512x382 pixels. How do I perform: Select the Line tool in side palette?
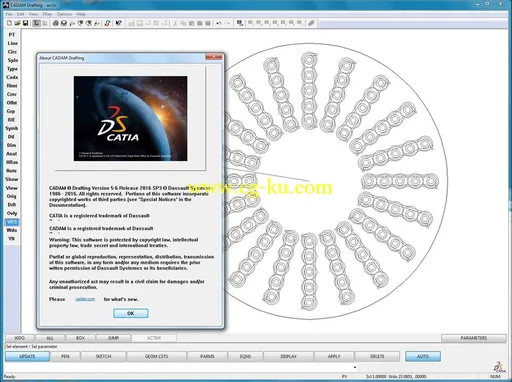pyautogui.click(x=12, y=43)
